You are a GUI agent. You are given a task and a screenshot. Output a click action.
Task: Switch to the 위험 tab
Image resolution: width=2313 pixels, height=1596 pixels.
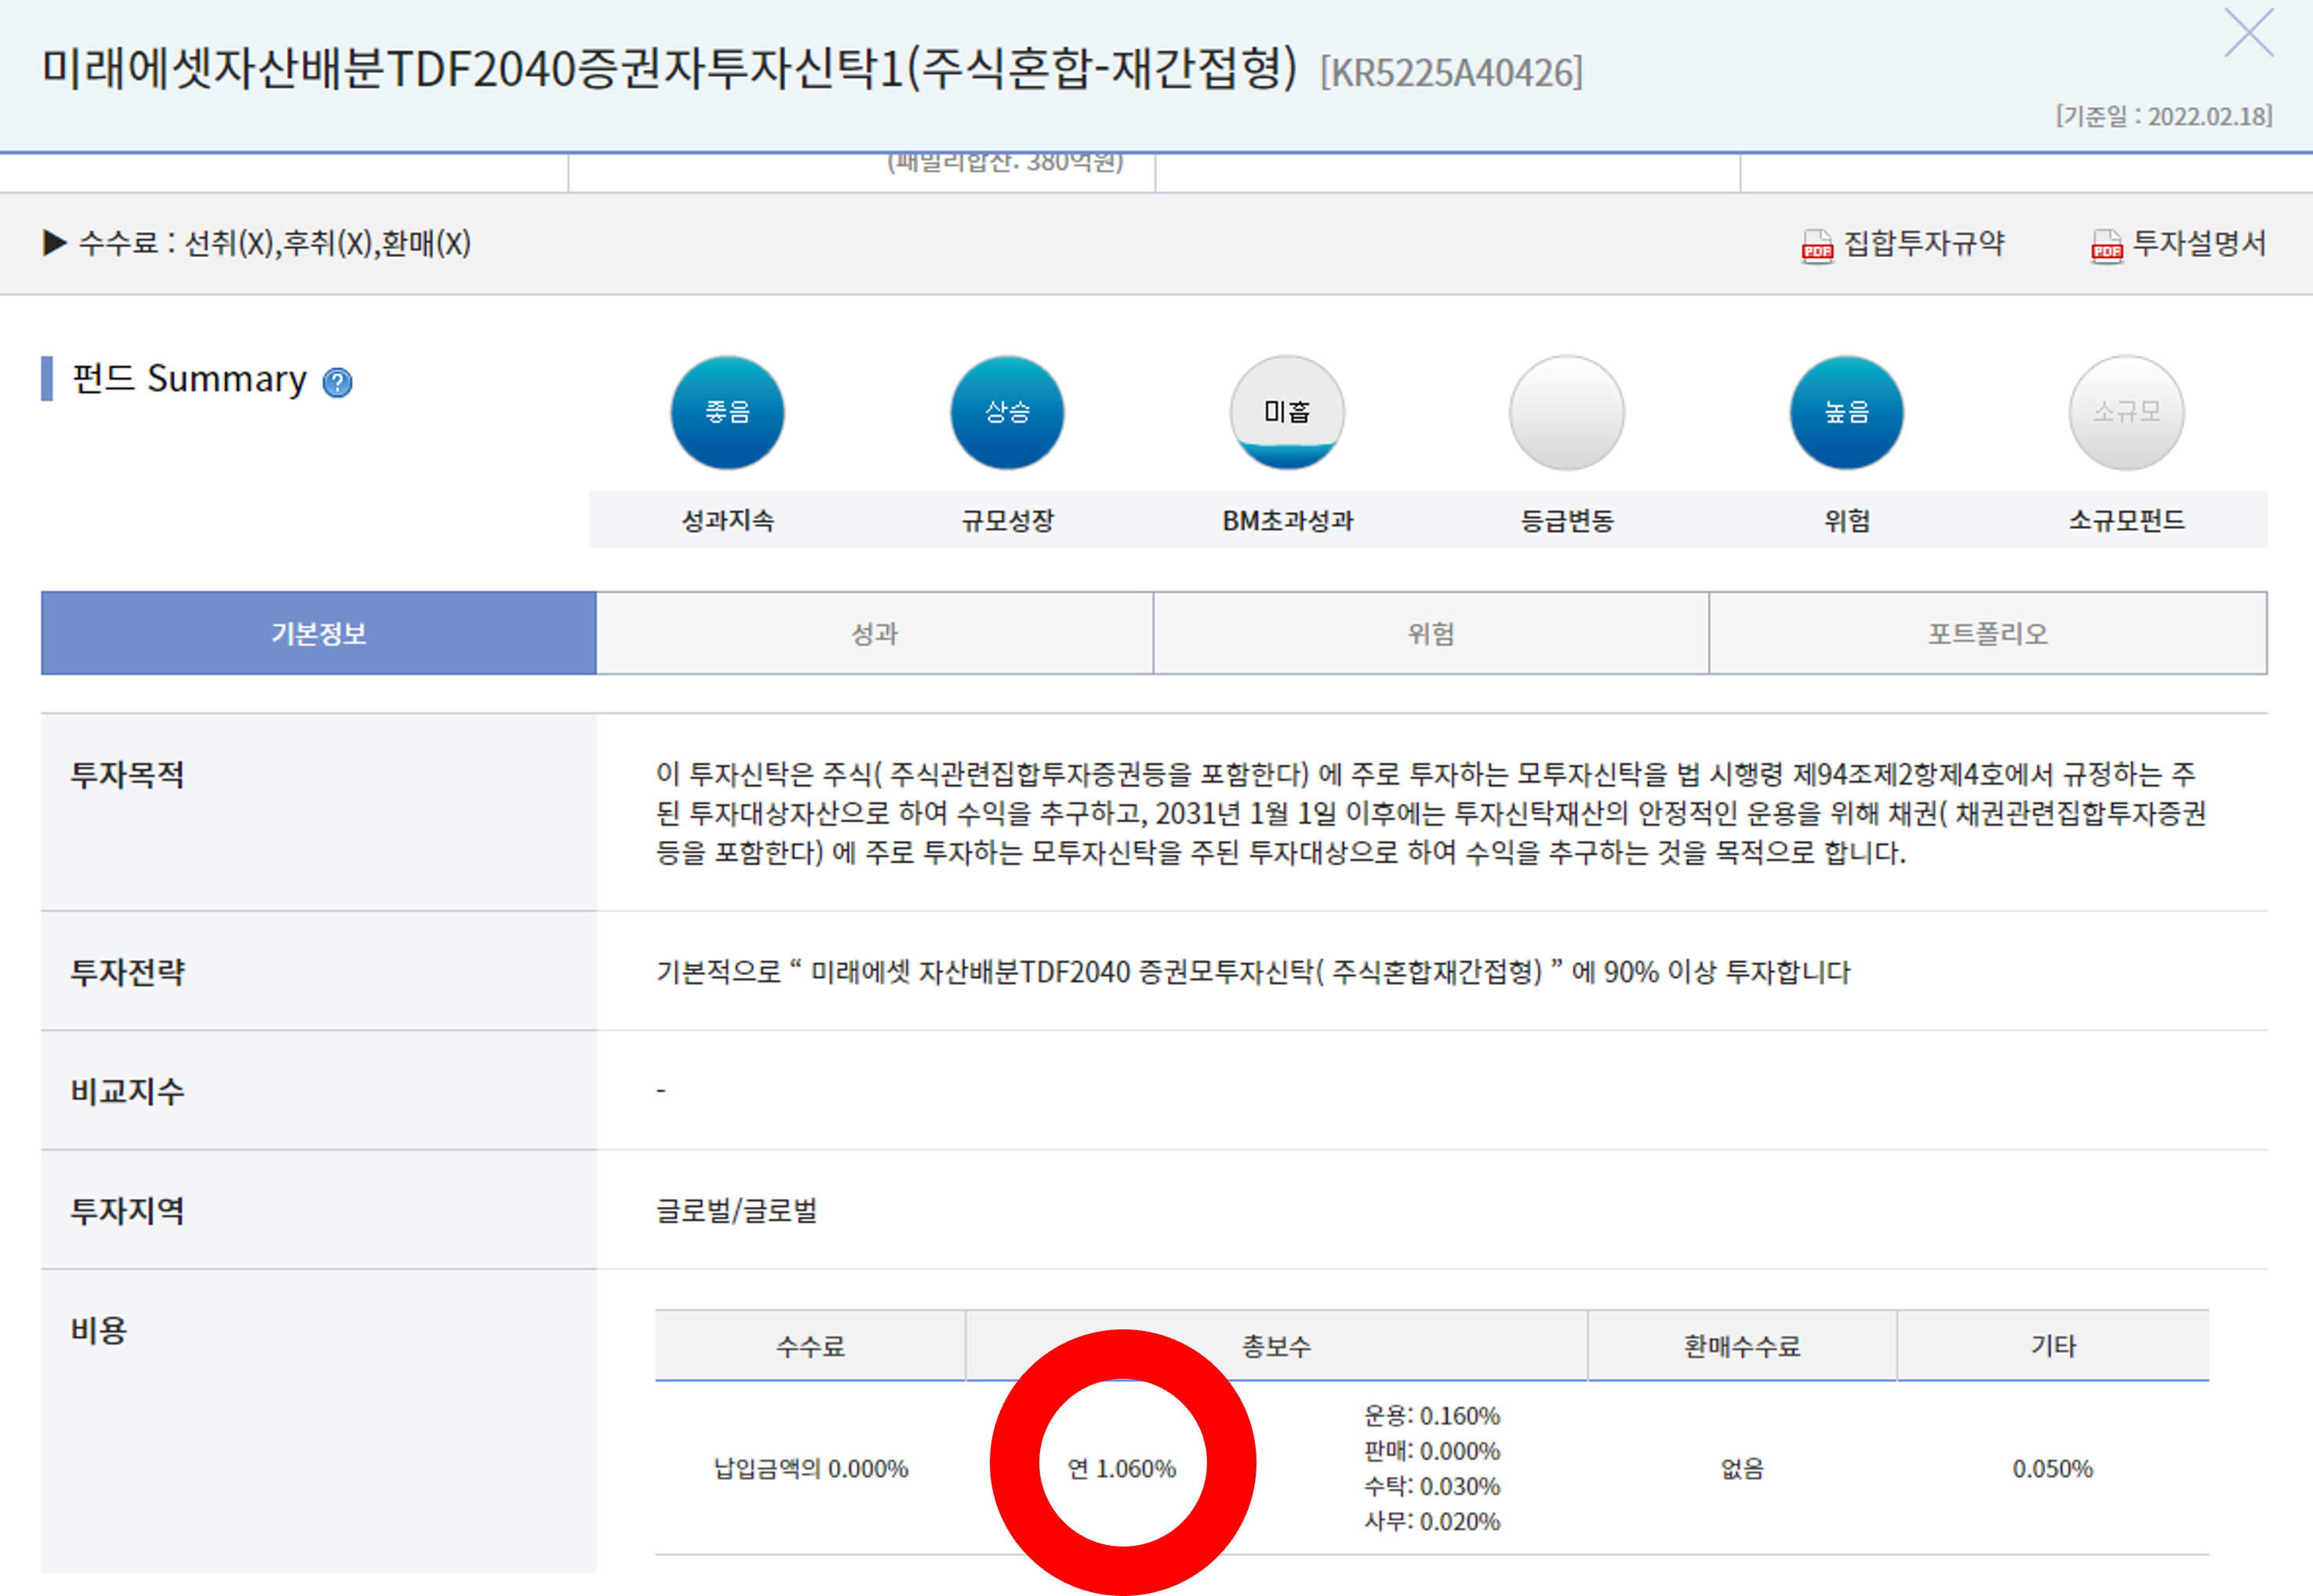click(x=1430, y=633)
